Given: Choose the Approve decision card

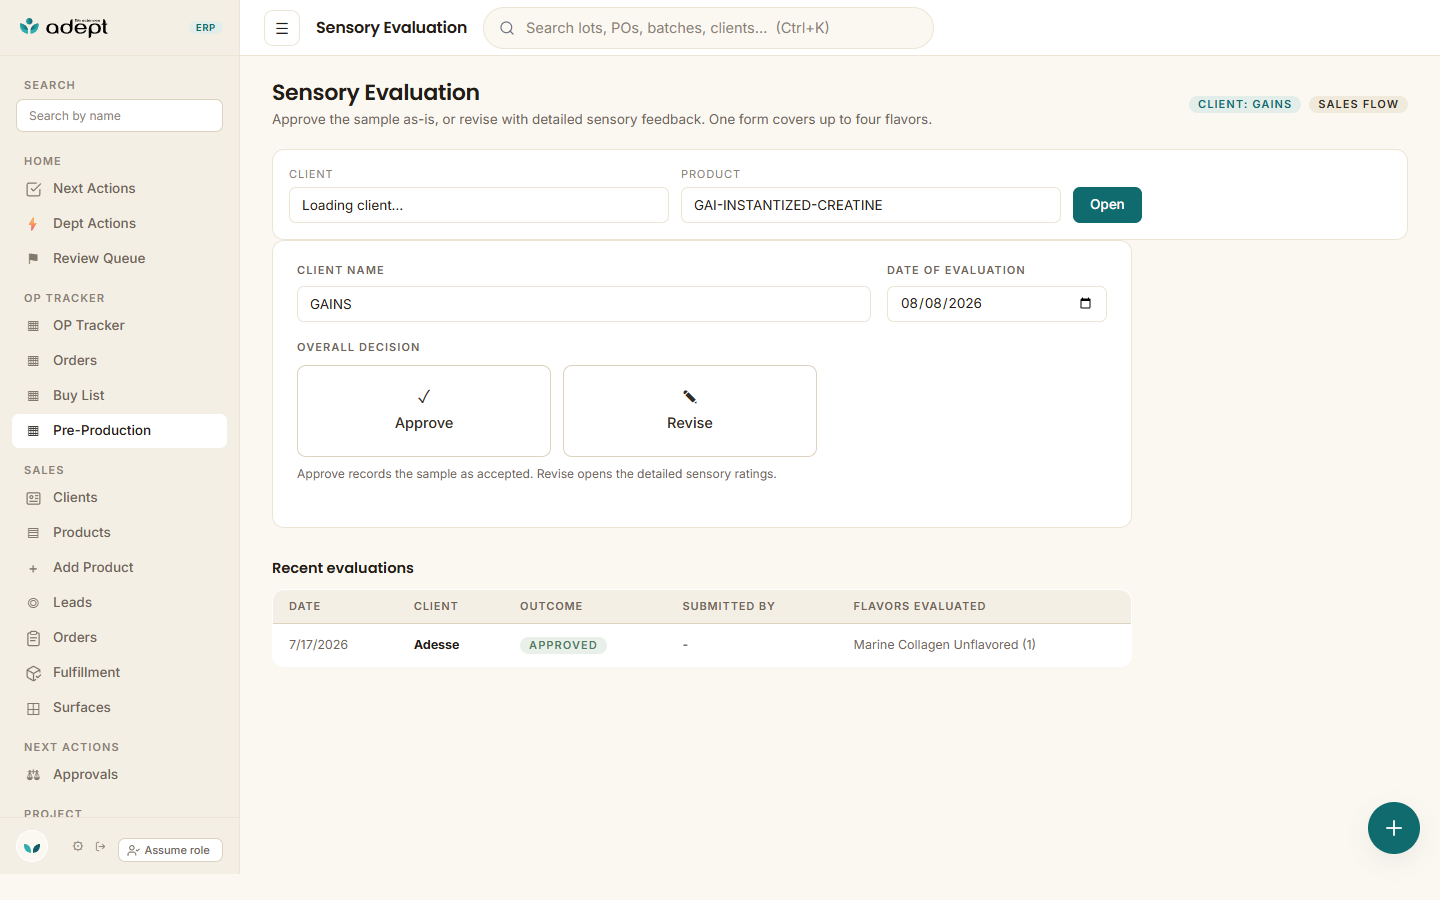Looking at the screenshot, I should tap(424, 411).
